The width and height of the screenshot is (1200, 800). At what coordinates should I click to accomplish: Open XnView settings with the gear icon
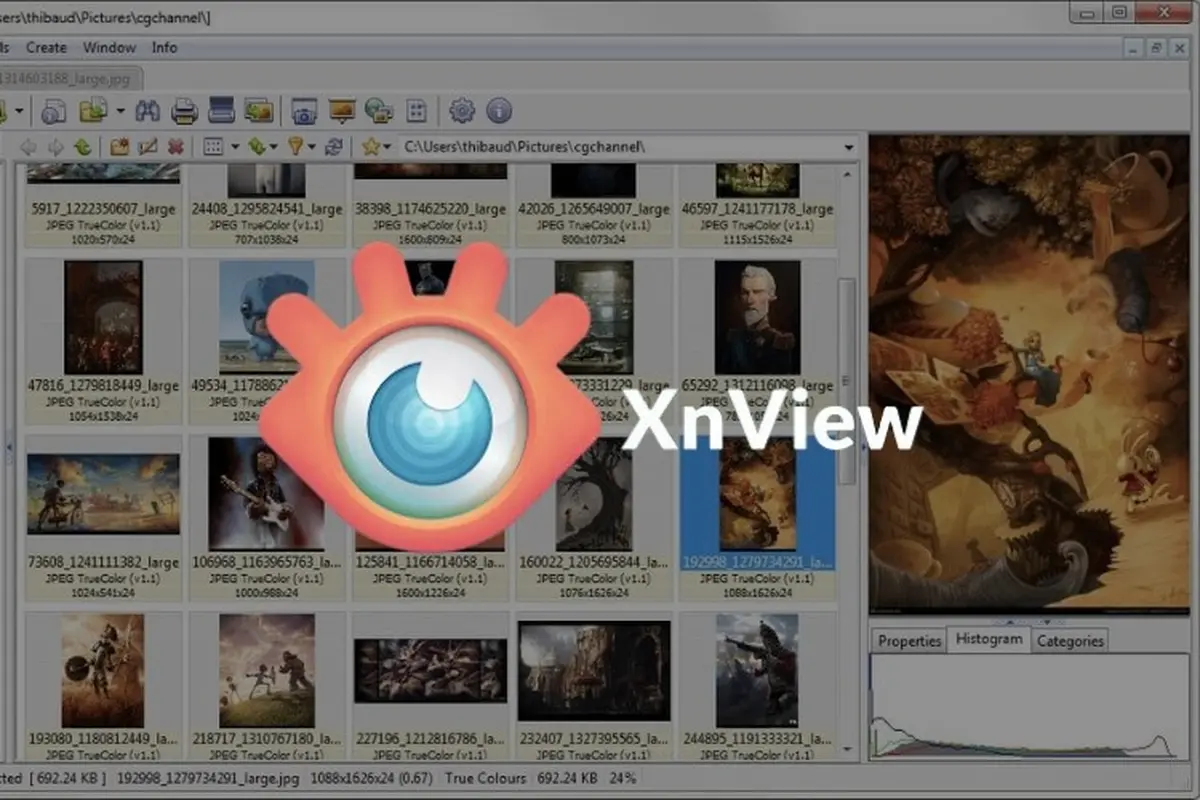coord(462,111)
